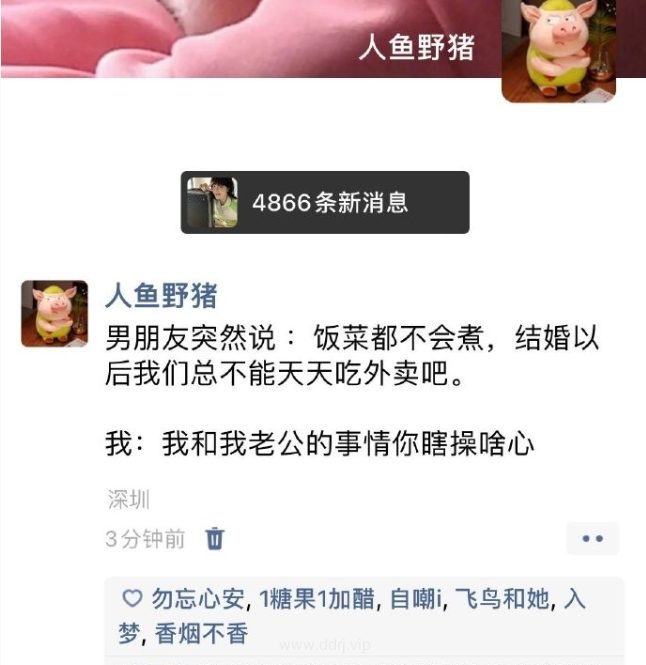Open the 4866条新消息 notification banner
Screen dimensions: 646x665
(325, 202)
